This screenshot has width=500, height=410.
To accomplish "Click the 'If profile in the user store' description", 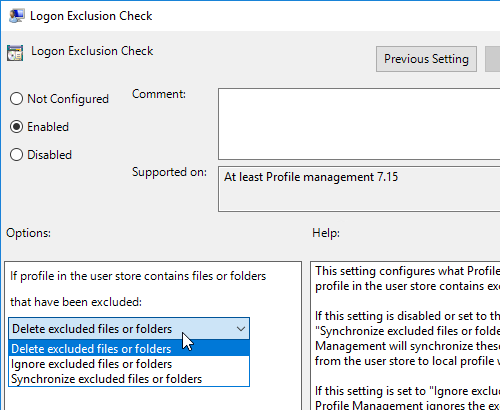I will click(x=138, y=289).
